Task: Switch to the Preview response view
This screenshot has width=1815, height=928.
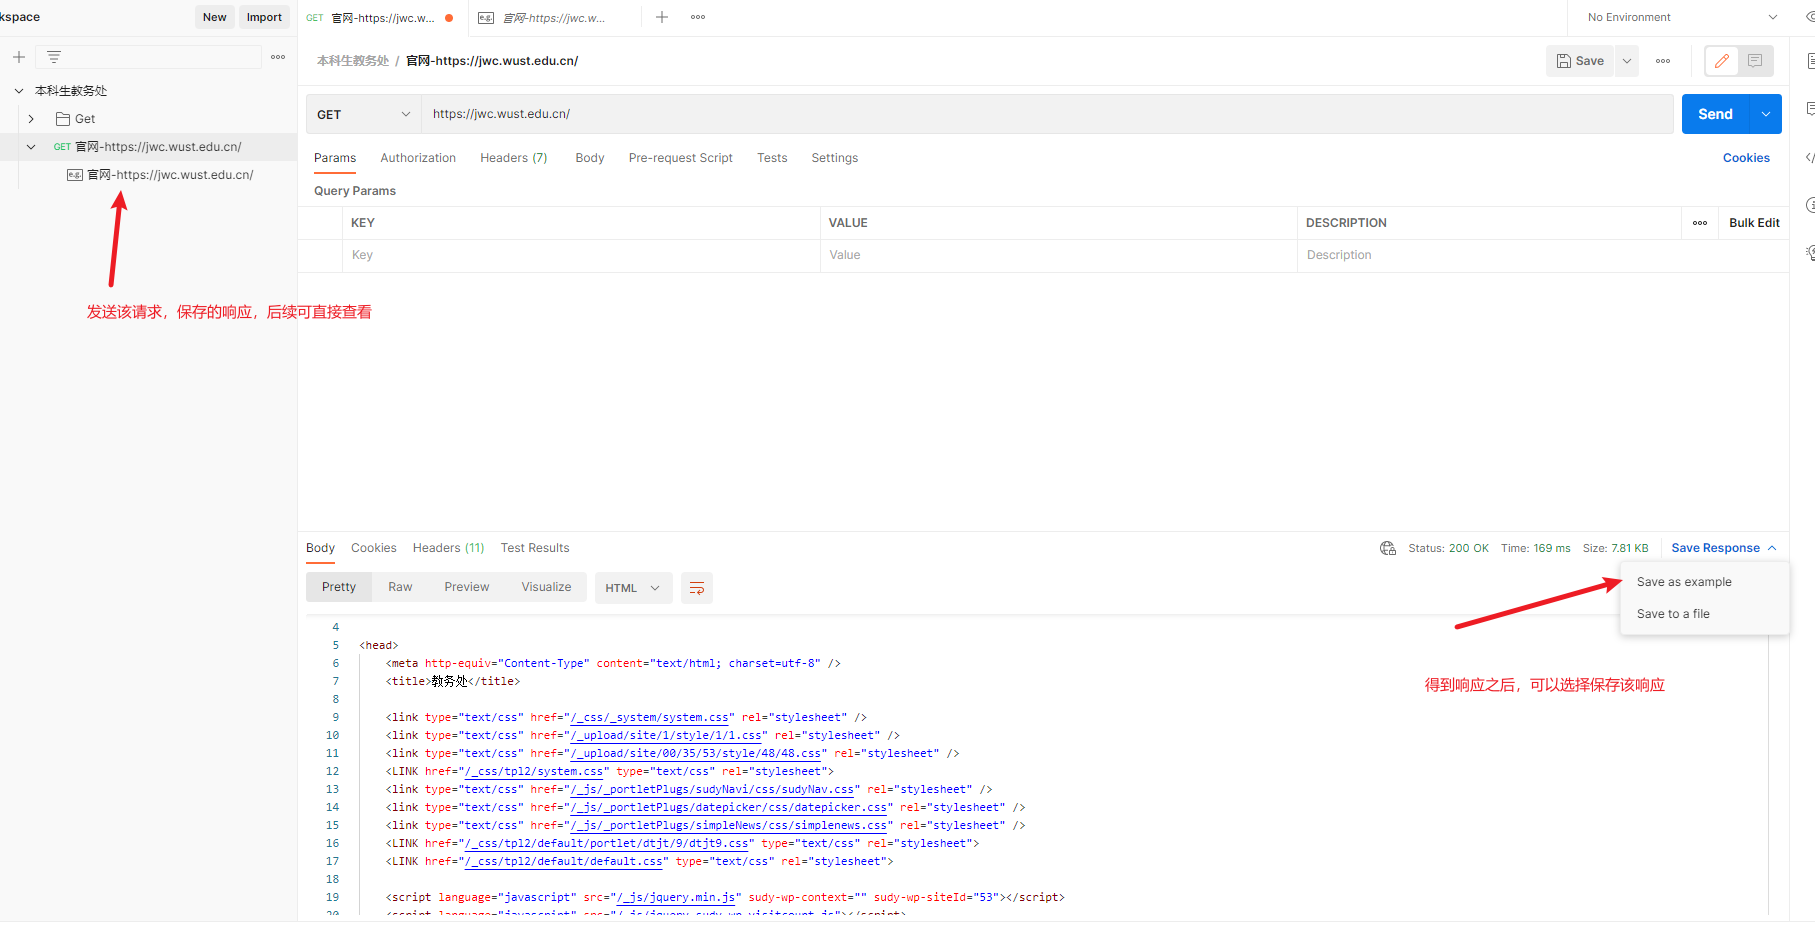Action: click(467, 587)
